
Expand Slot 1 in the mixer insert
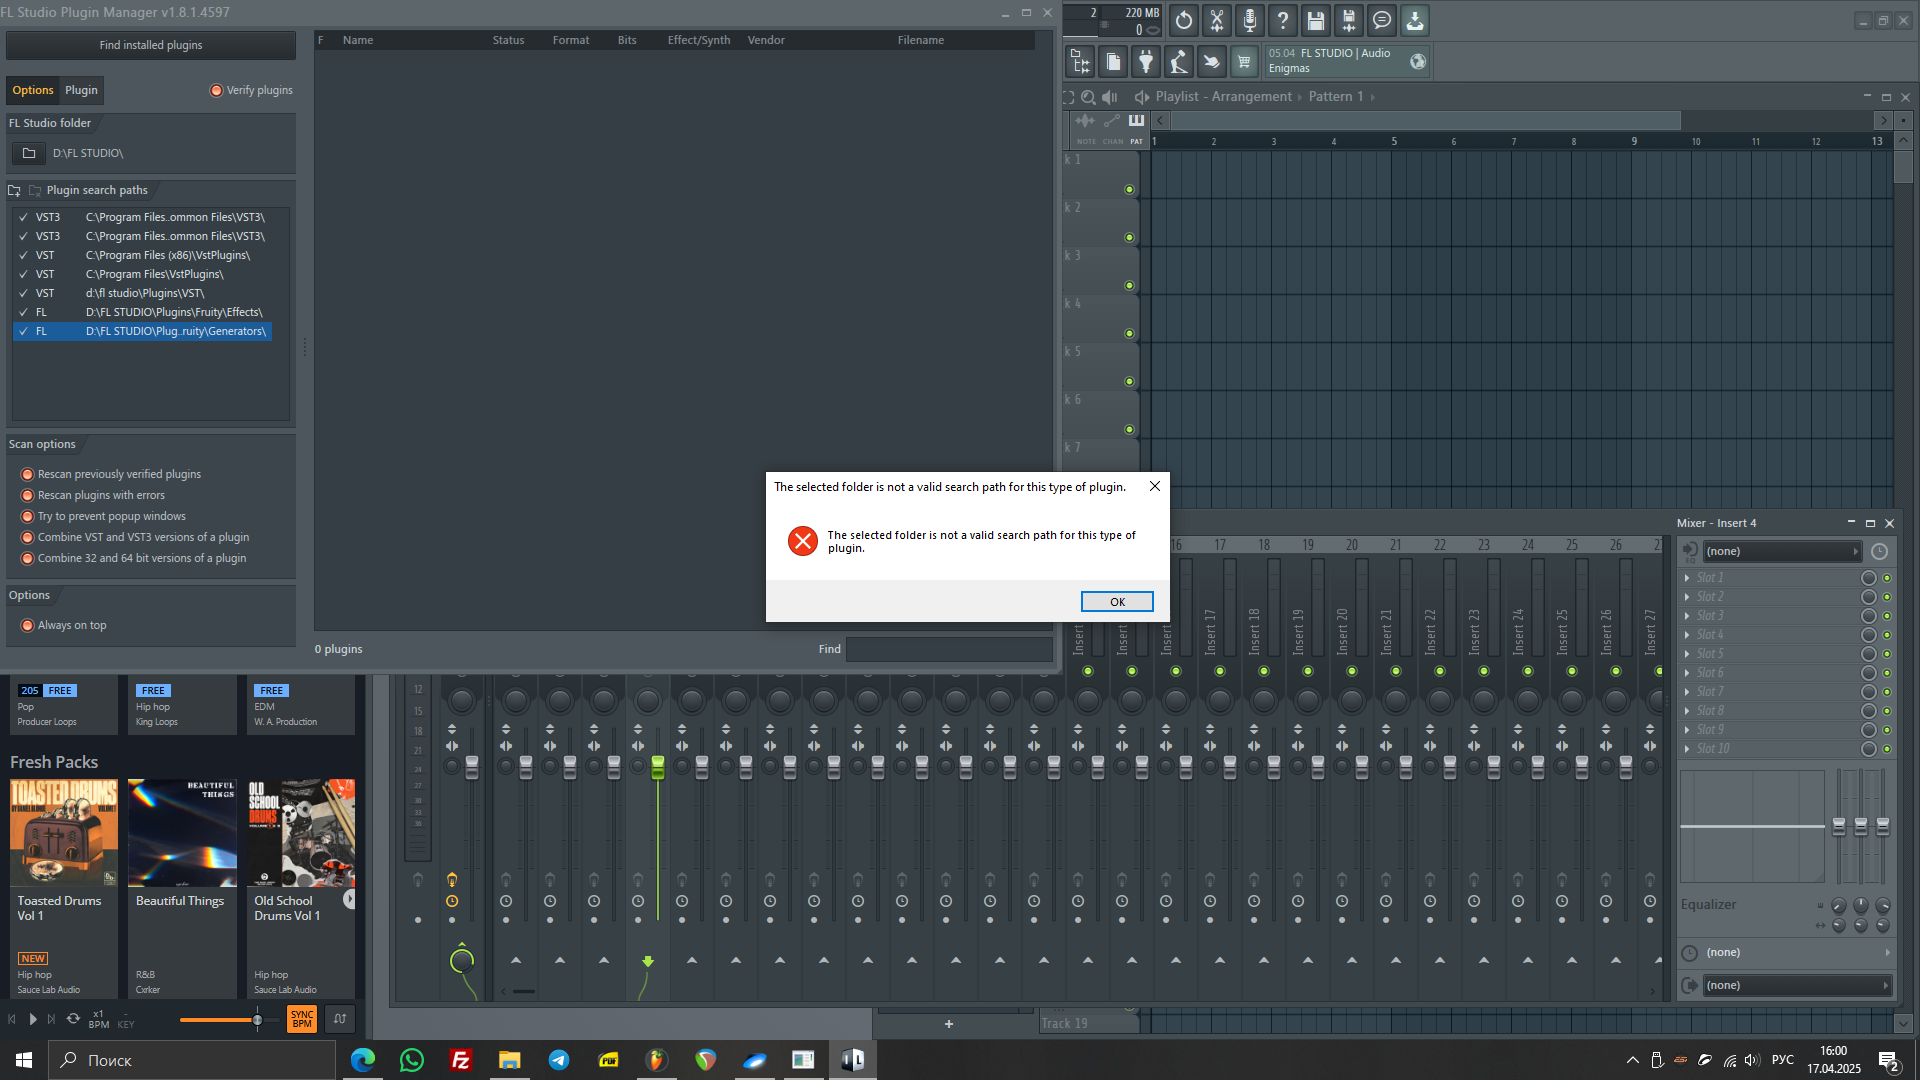click(1687, 578)
